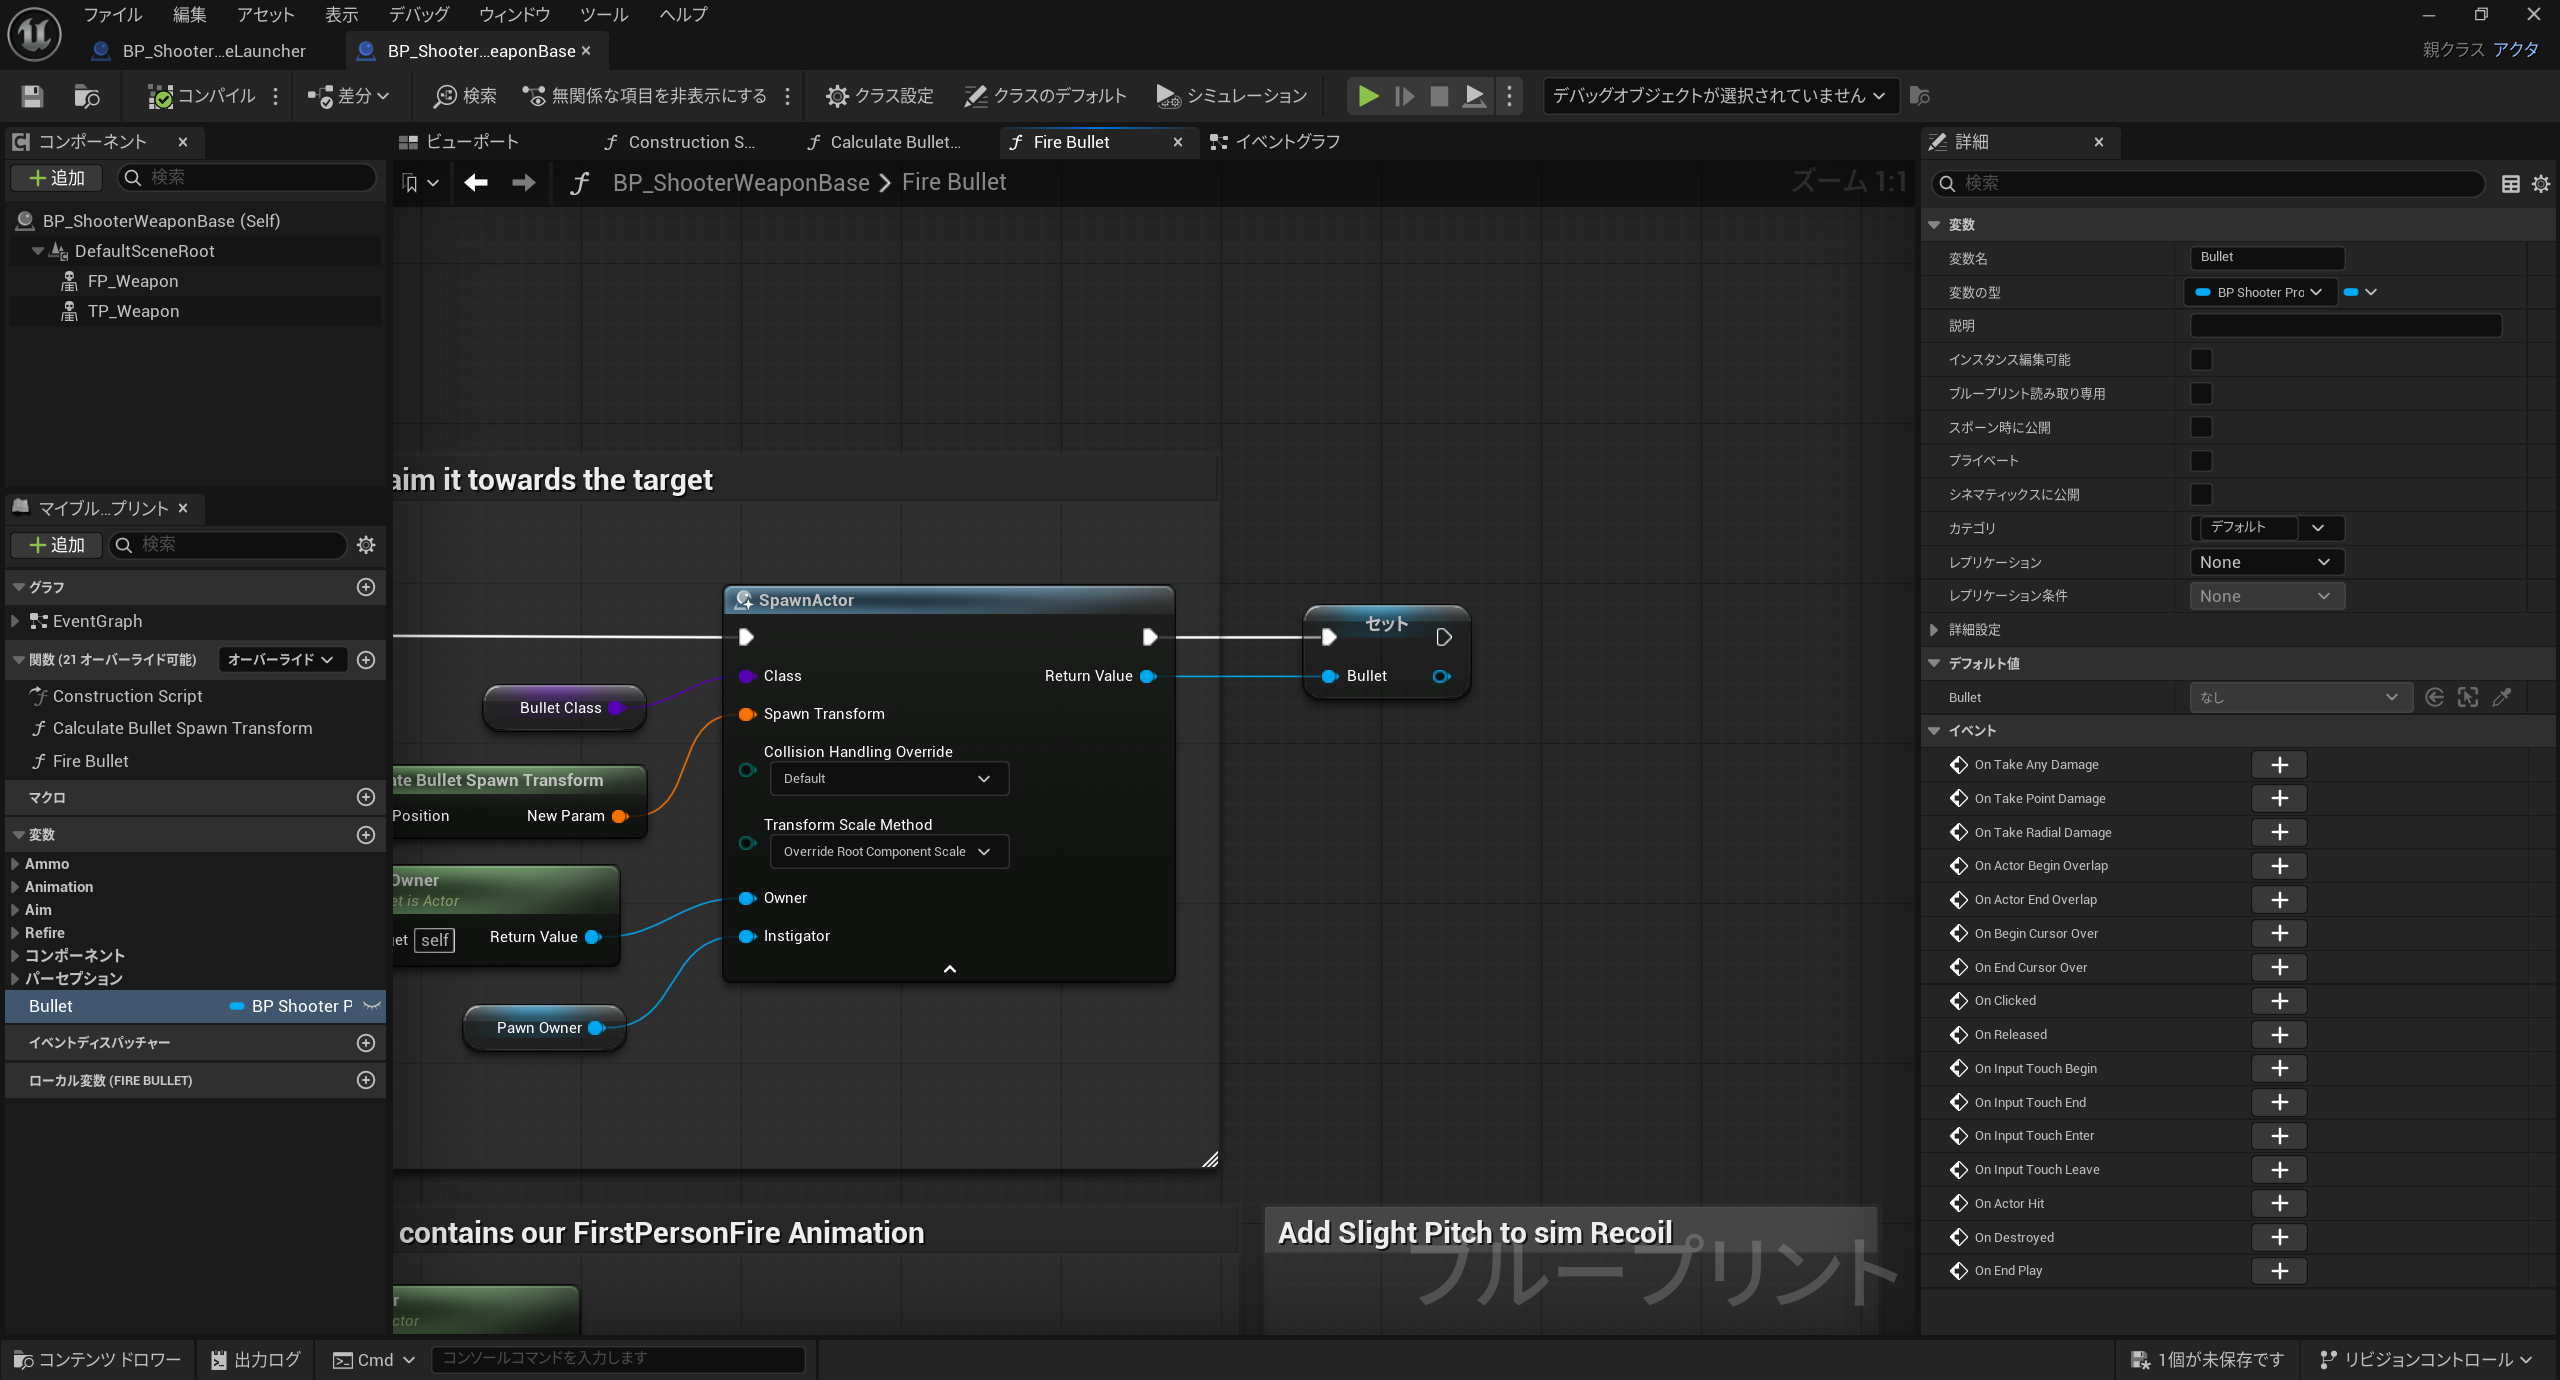Open the Replication None dropdown
This screenshot has height=1380, width=2560.
[2265, 562]
